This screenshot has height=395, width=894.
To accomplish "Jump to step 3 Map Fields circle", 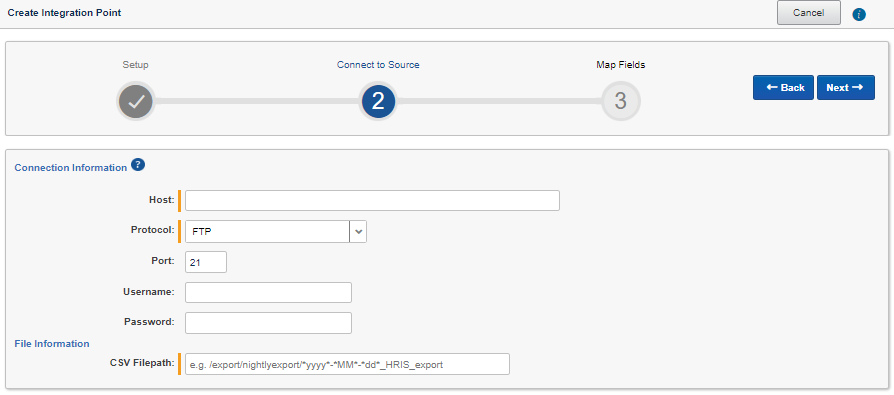I will coord(620,101).
